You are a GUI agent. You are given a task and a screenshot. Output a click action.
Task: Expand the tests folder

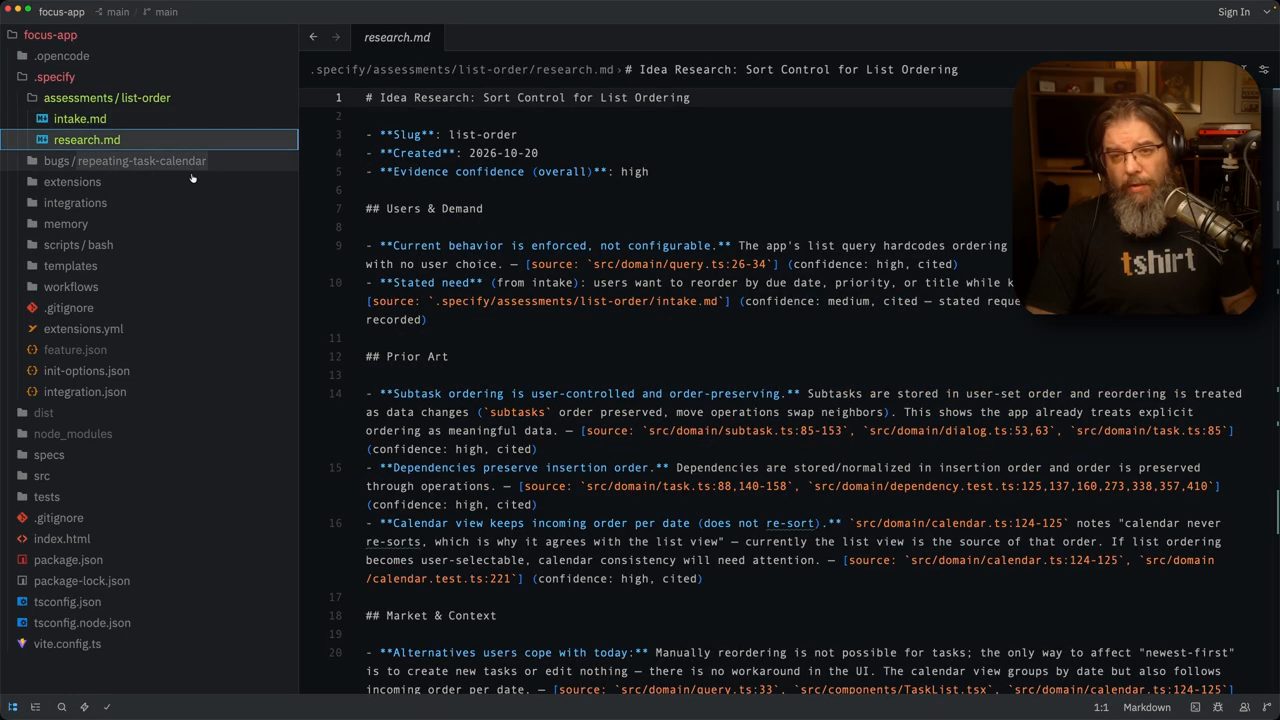pyautogui.click(x=38, y=497)
